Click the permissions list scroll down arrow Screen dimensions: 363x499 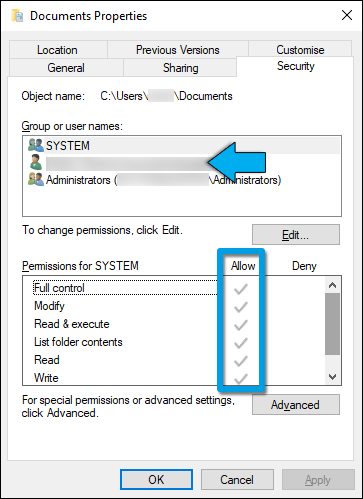tap(332, 377)
